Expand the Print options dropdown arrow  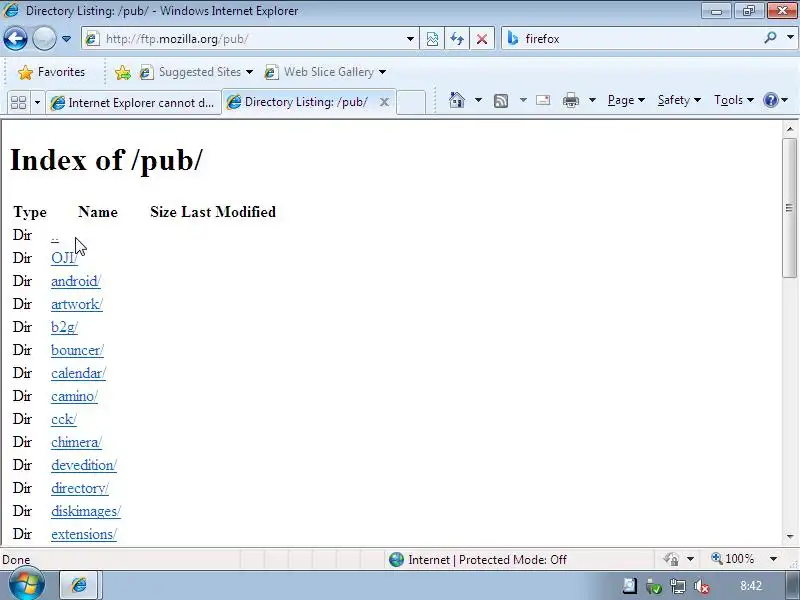(592, 100)
